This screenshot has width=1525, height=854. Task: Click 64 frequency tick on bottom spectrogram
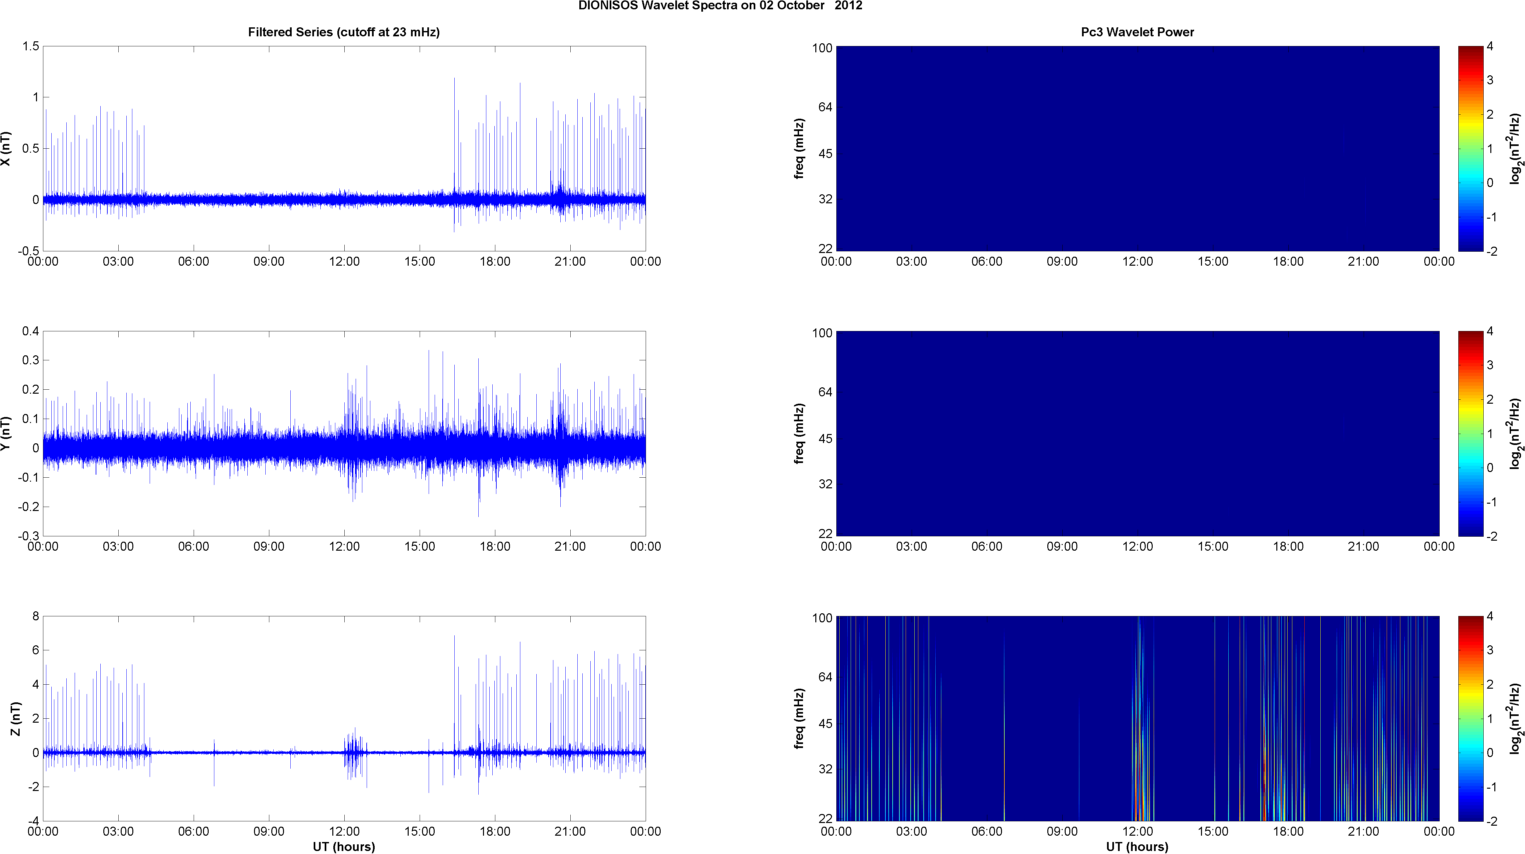coord(825,677)
